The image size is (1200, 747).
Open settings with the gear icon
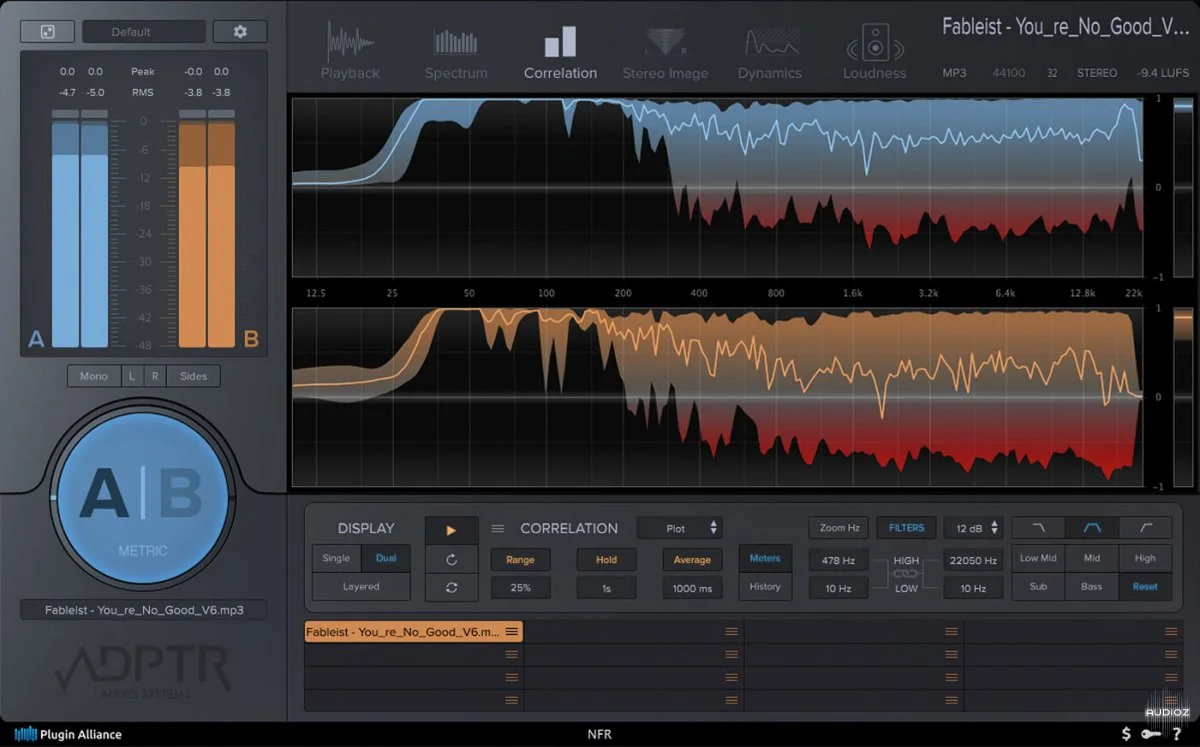click(x=240, y=32)
